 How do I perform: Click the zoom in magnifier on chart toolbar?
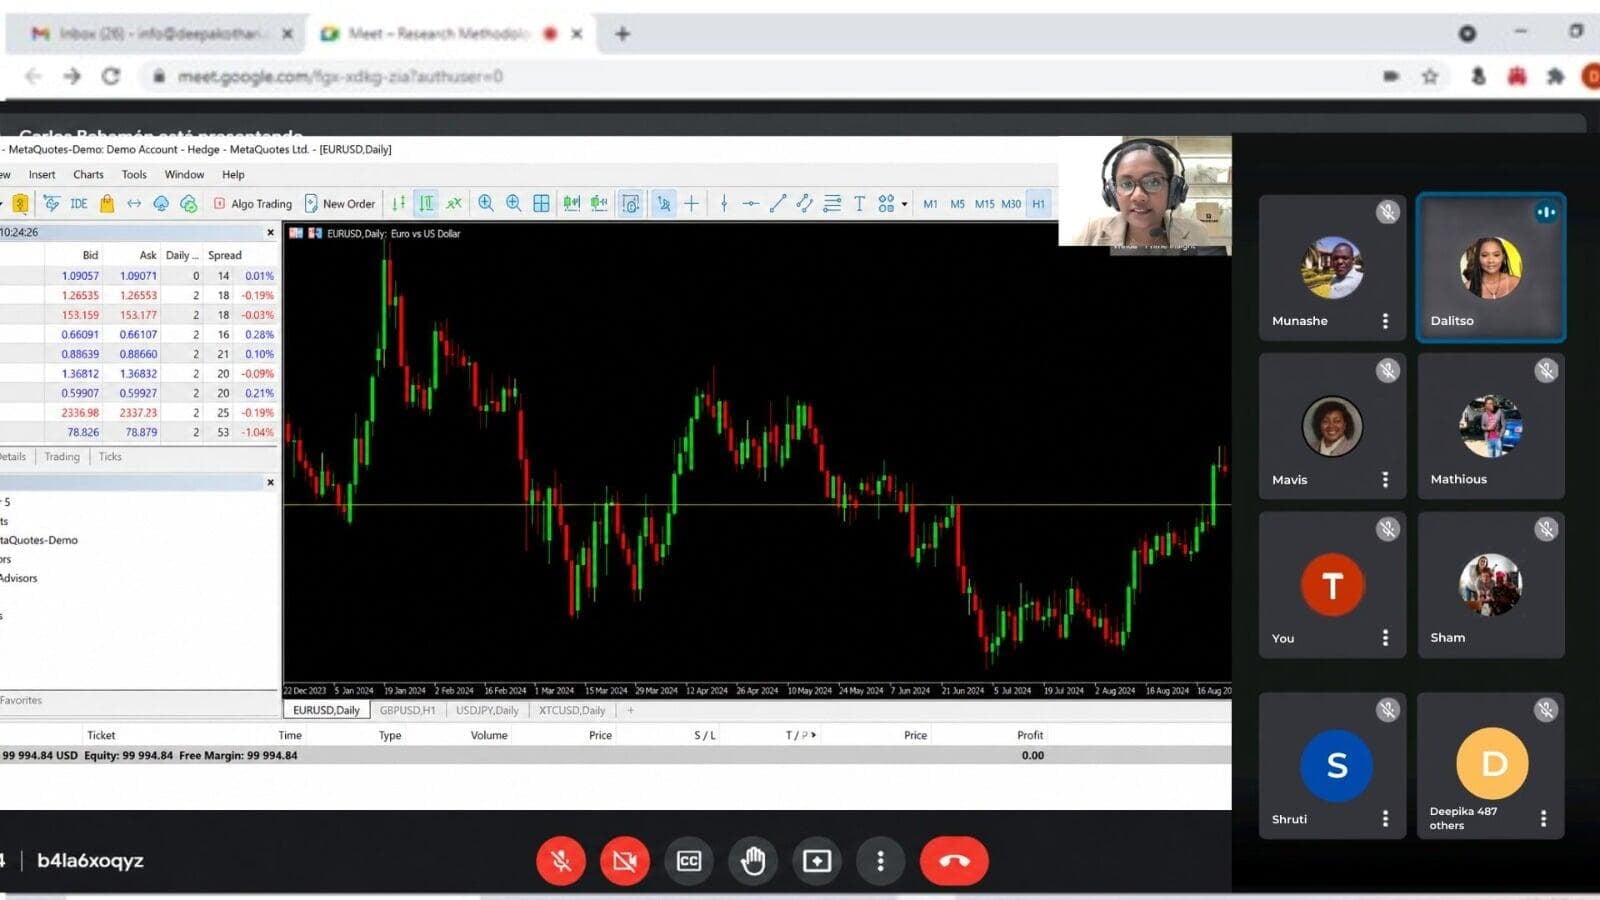point(486,203)
